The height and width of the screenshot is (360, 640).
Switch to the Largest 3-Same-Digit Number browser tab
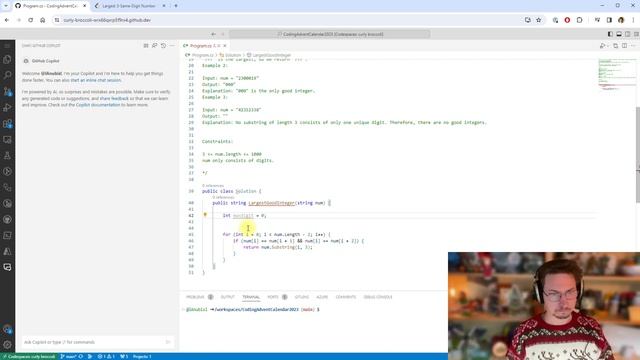click(x=129, y=6)
